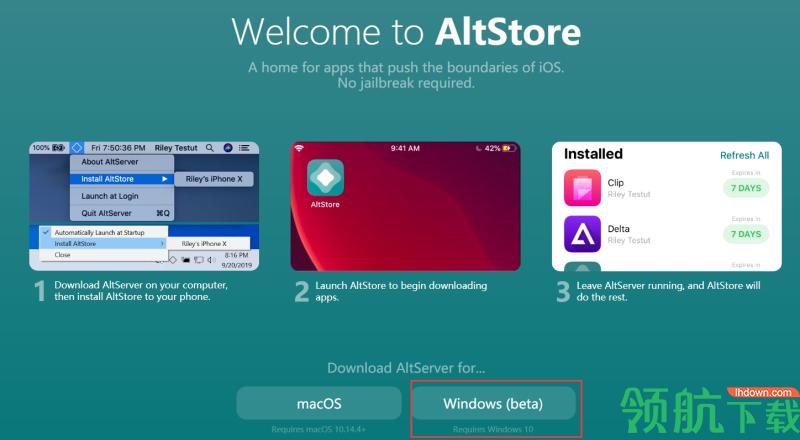Viewport: 800px width, 440px height.
Task: Open the first screenshot showing the AltServer menu
Action: (144, 206)
